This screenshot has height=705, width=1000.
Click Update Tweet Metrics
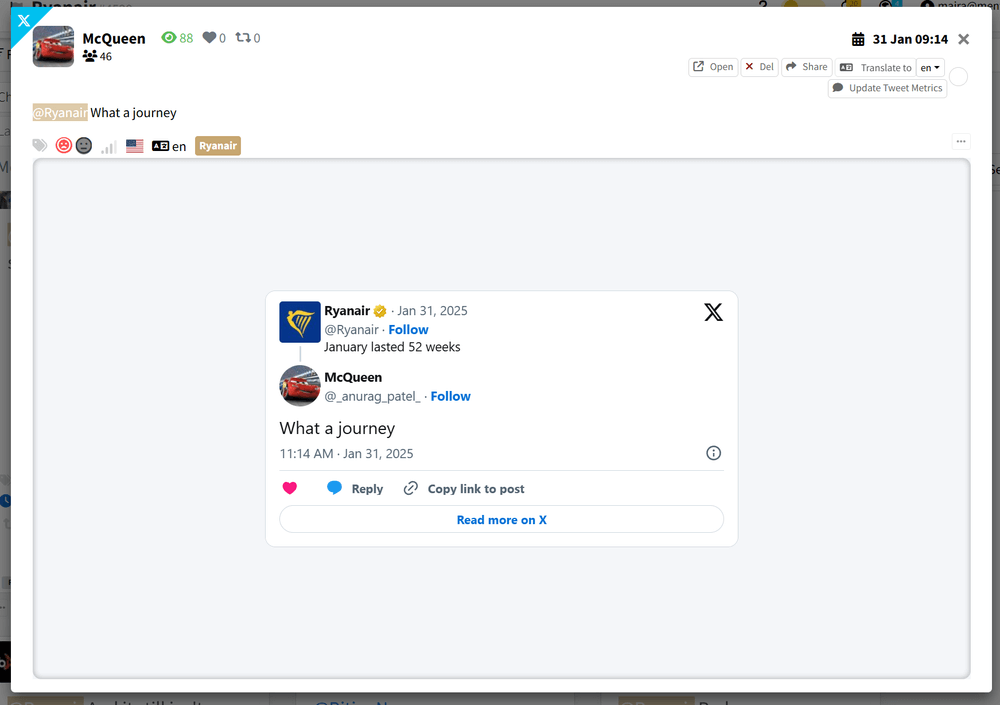(x=887, y=88)
